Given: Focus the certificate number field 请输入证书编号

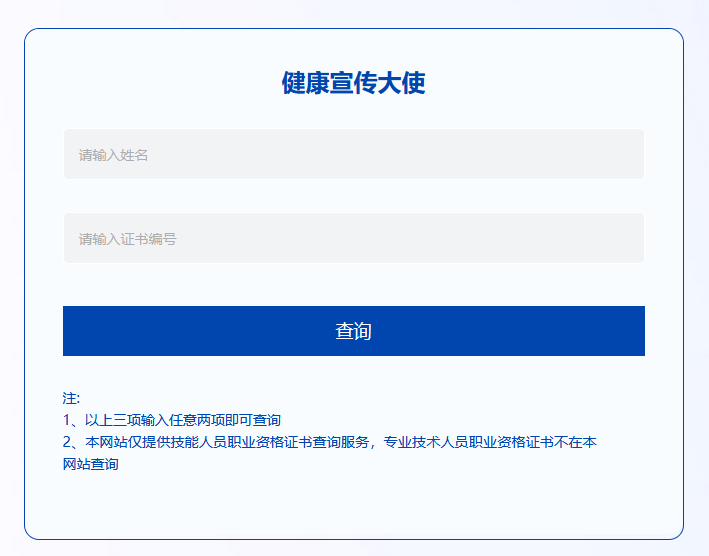Looking at the screenshot, I should [354, 238].
